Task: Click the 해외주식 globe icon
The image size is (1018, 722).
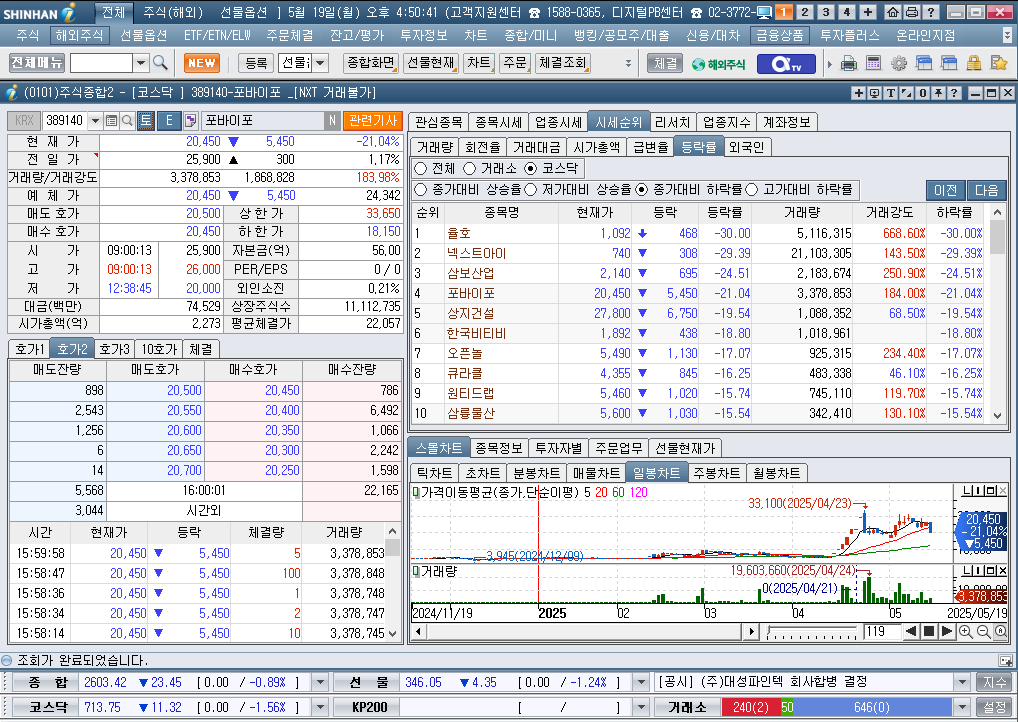Action: click(x=718, y=64)
